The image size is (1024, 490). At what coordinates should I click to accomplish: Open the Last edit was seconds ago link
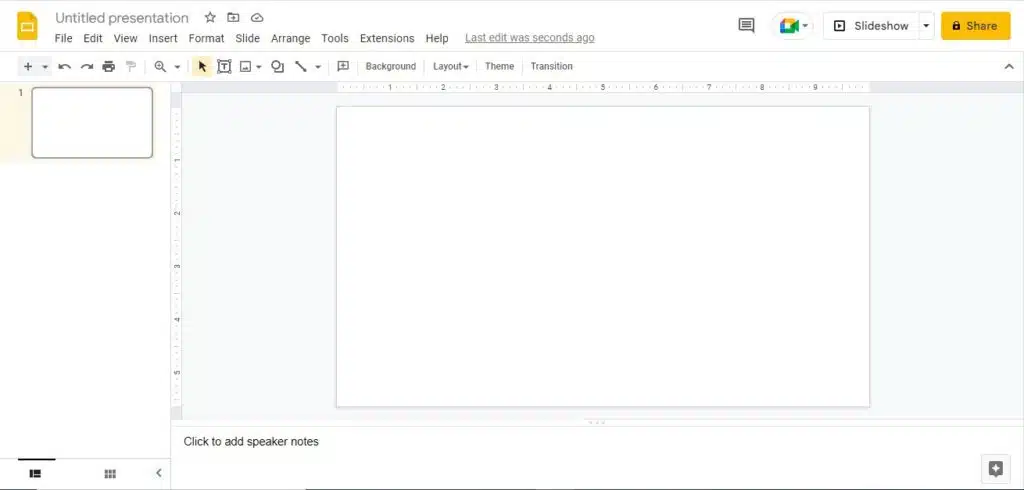point(529,38)
